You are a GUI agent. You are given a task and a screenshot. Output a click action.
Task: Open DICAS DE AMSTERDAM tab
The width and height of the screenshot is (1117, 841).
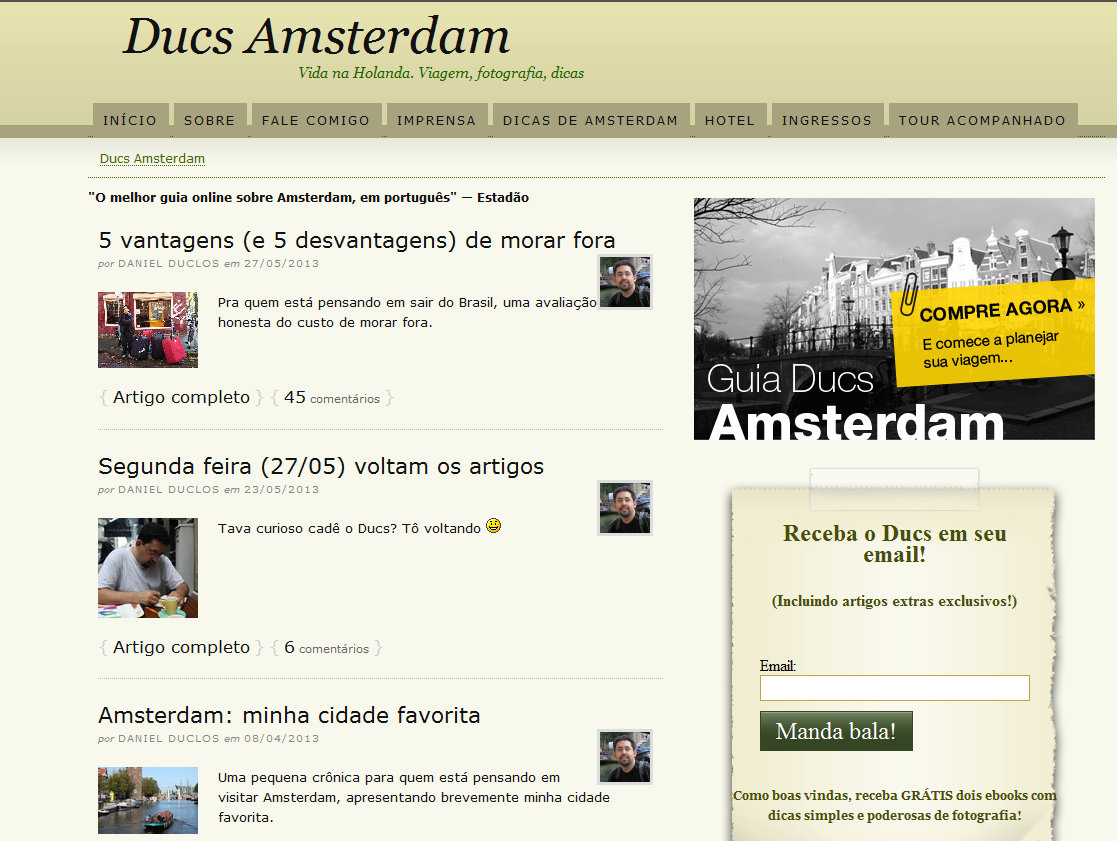pyautogui.click(x=590, y=120)
